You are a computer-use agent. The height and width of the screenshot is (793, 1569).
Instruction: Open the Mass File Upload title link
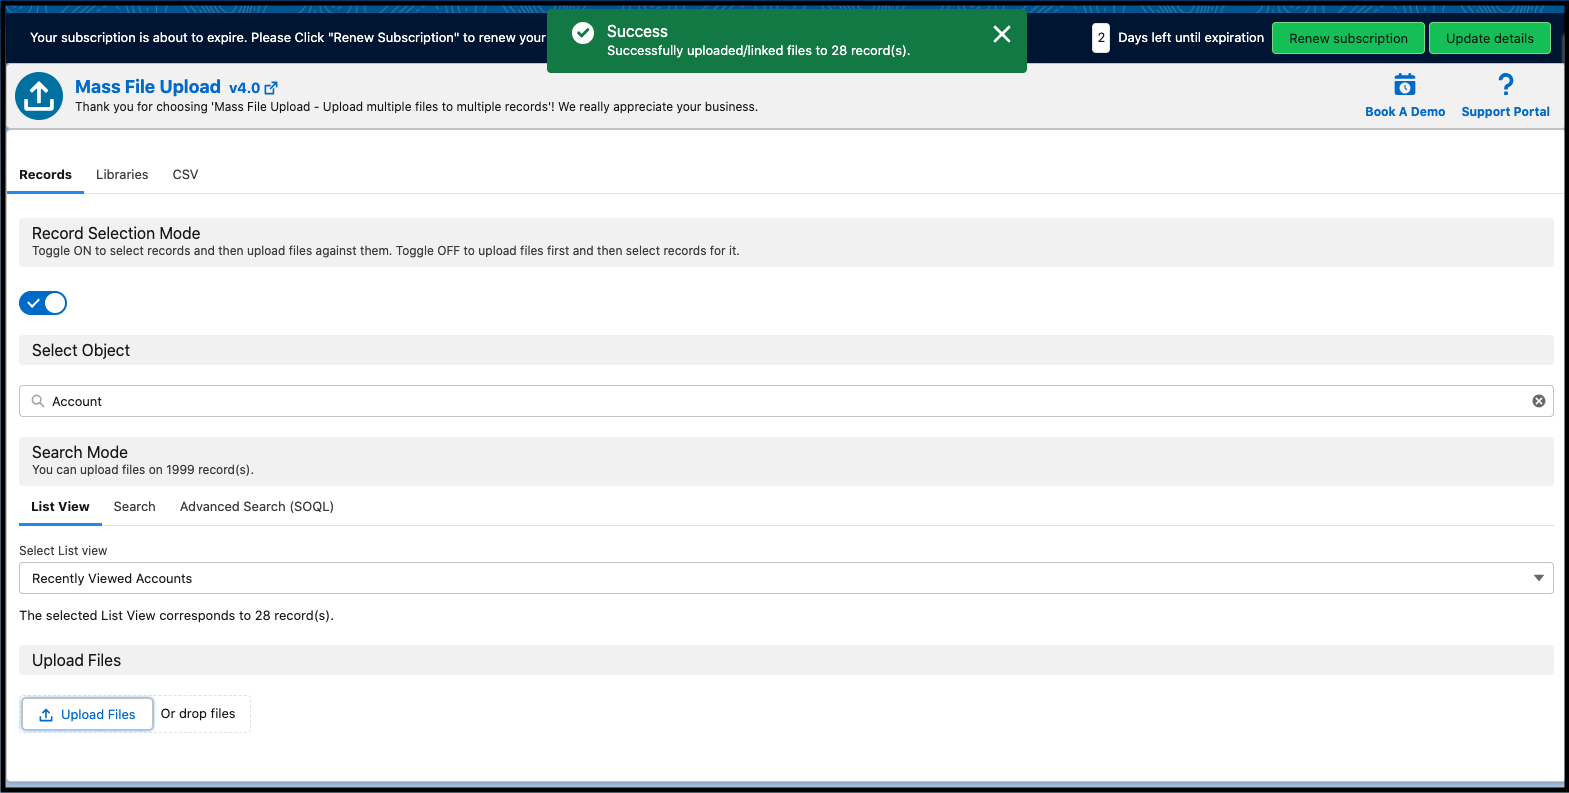148,87
